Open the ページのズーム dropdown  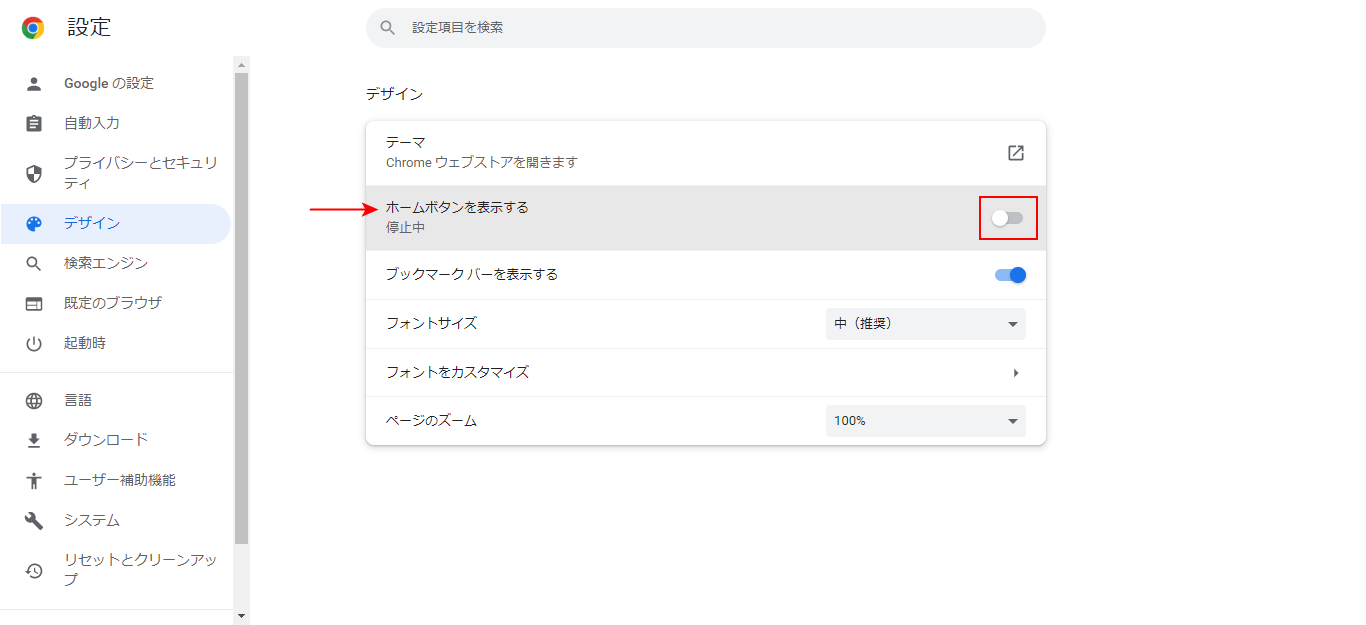(926, 421)
